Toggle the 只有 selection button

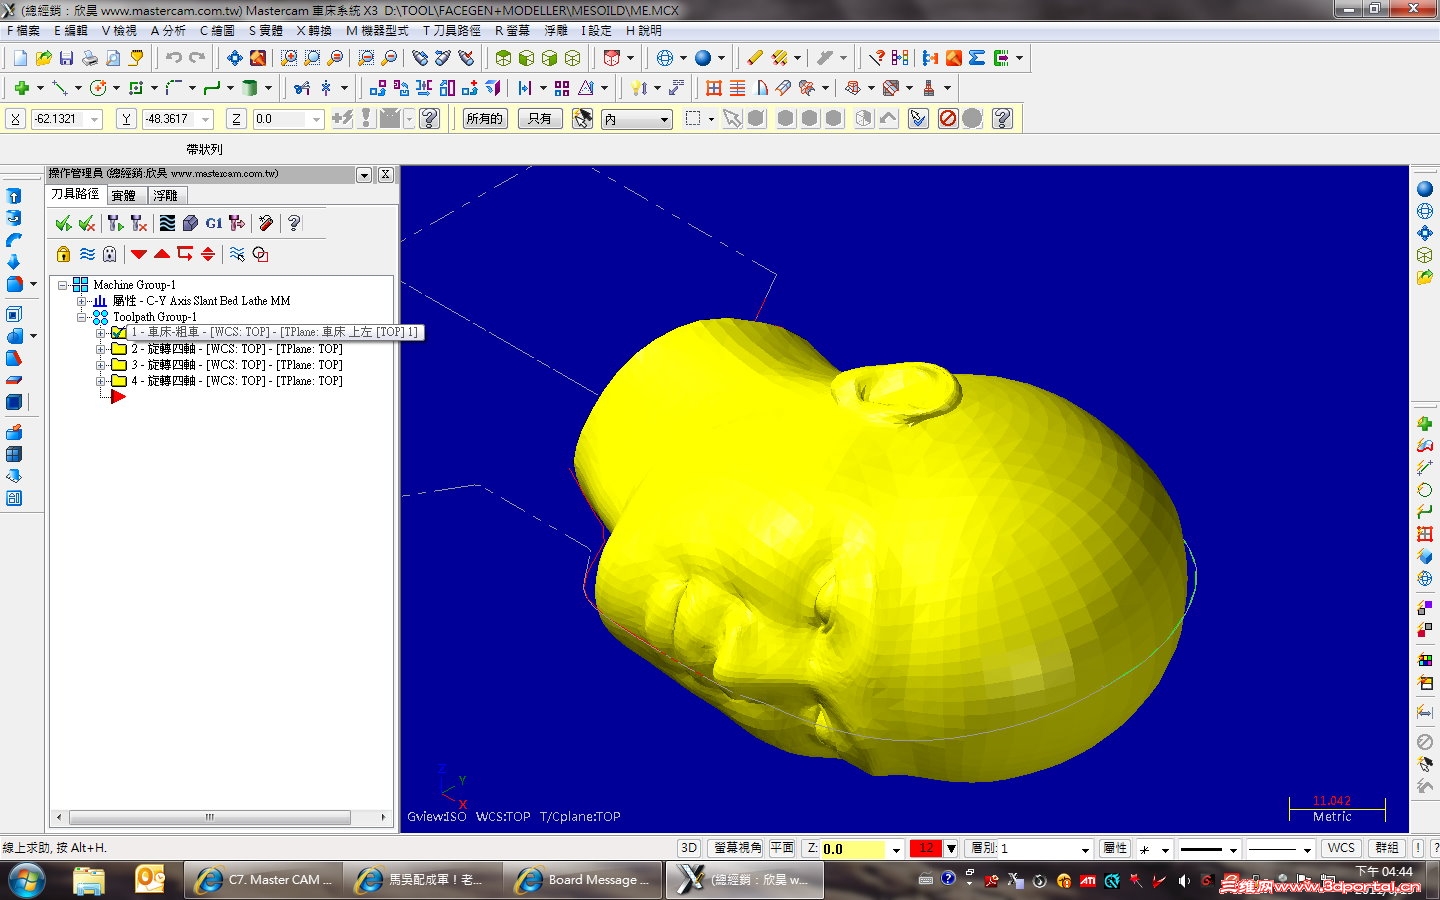(540, 119)
